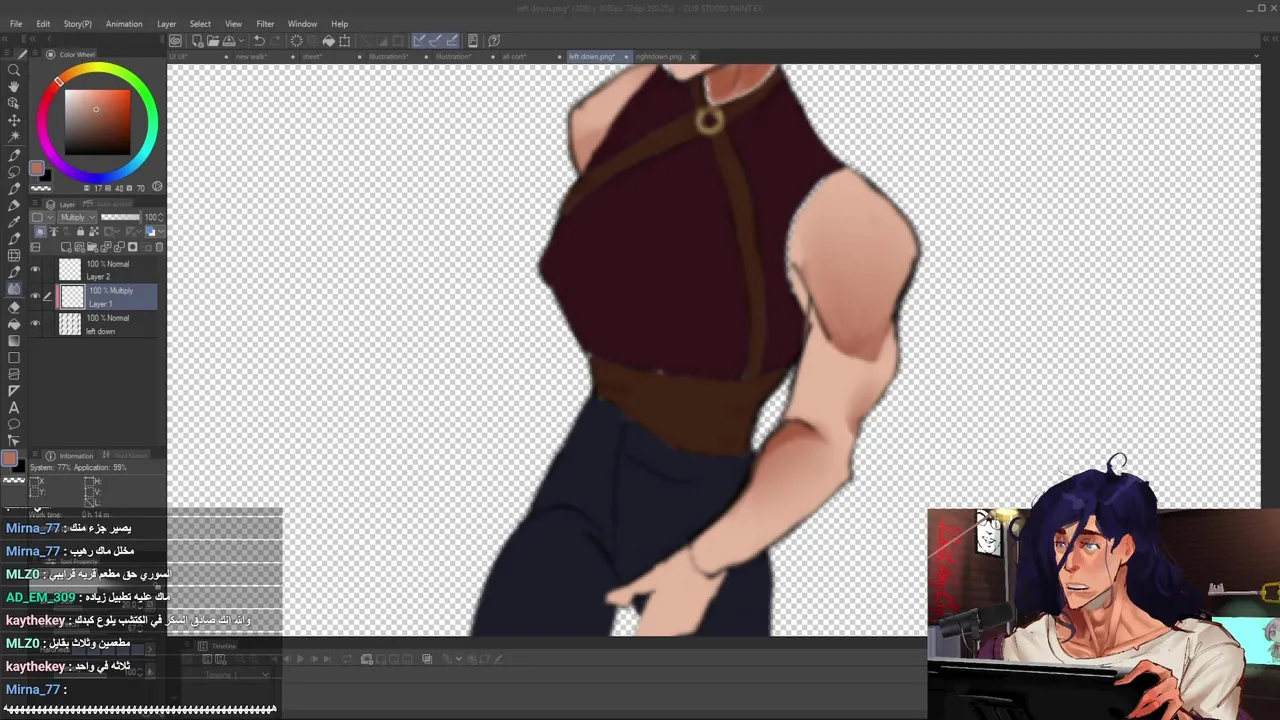Merge with layer below icon

(x=119, y=247)
